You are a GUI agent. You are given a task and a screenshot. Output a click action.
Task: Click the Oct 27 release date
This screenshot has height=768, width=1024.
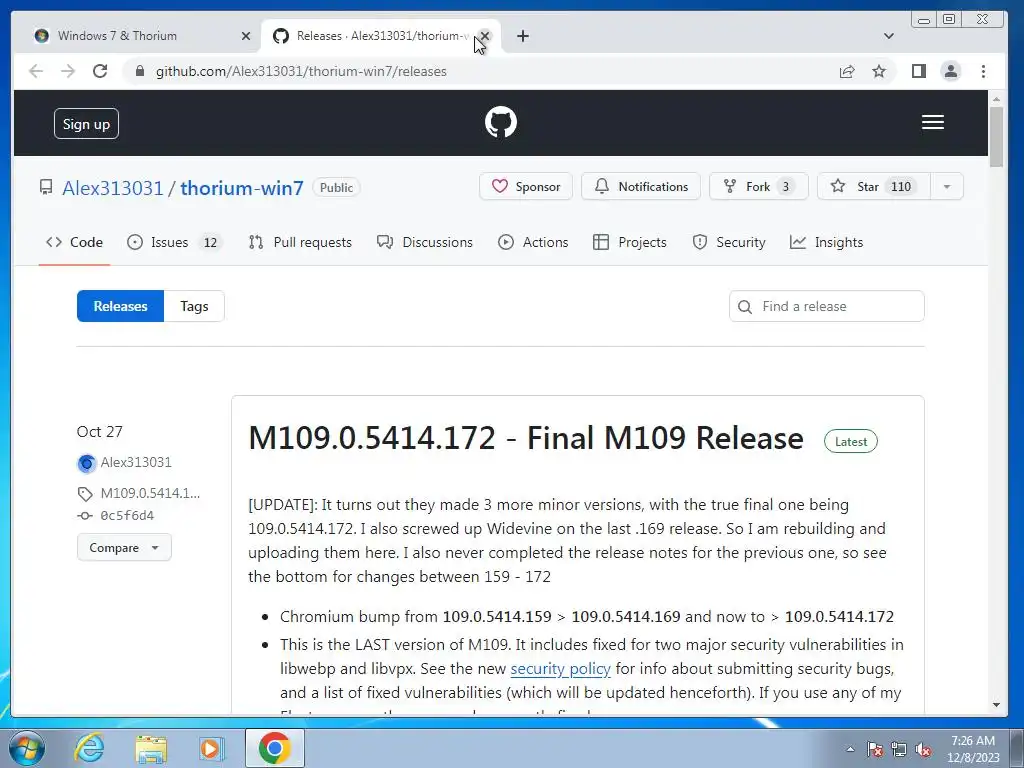pyautogui.click(x=99, y=432)
